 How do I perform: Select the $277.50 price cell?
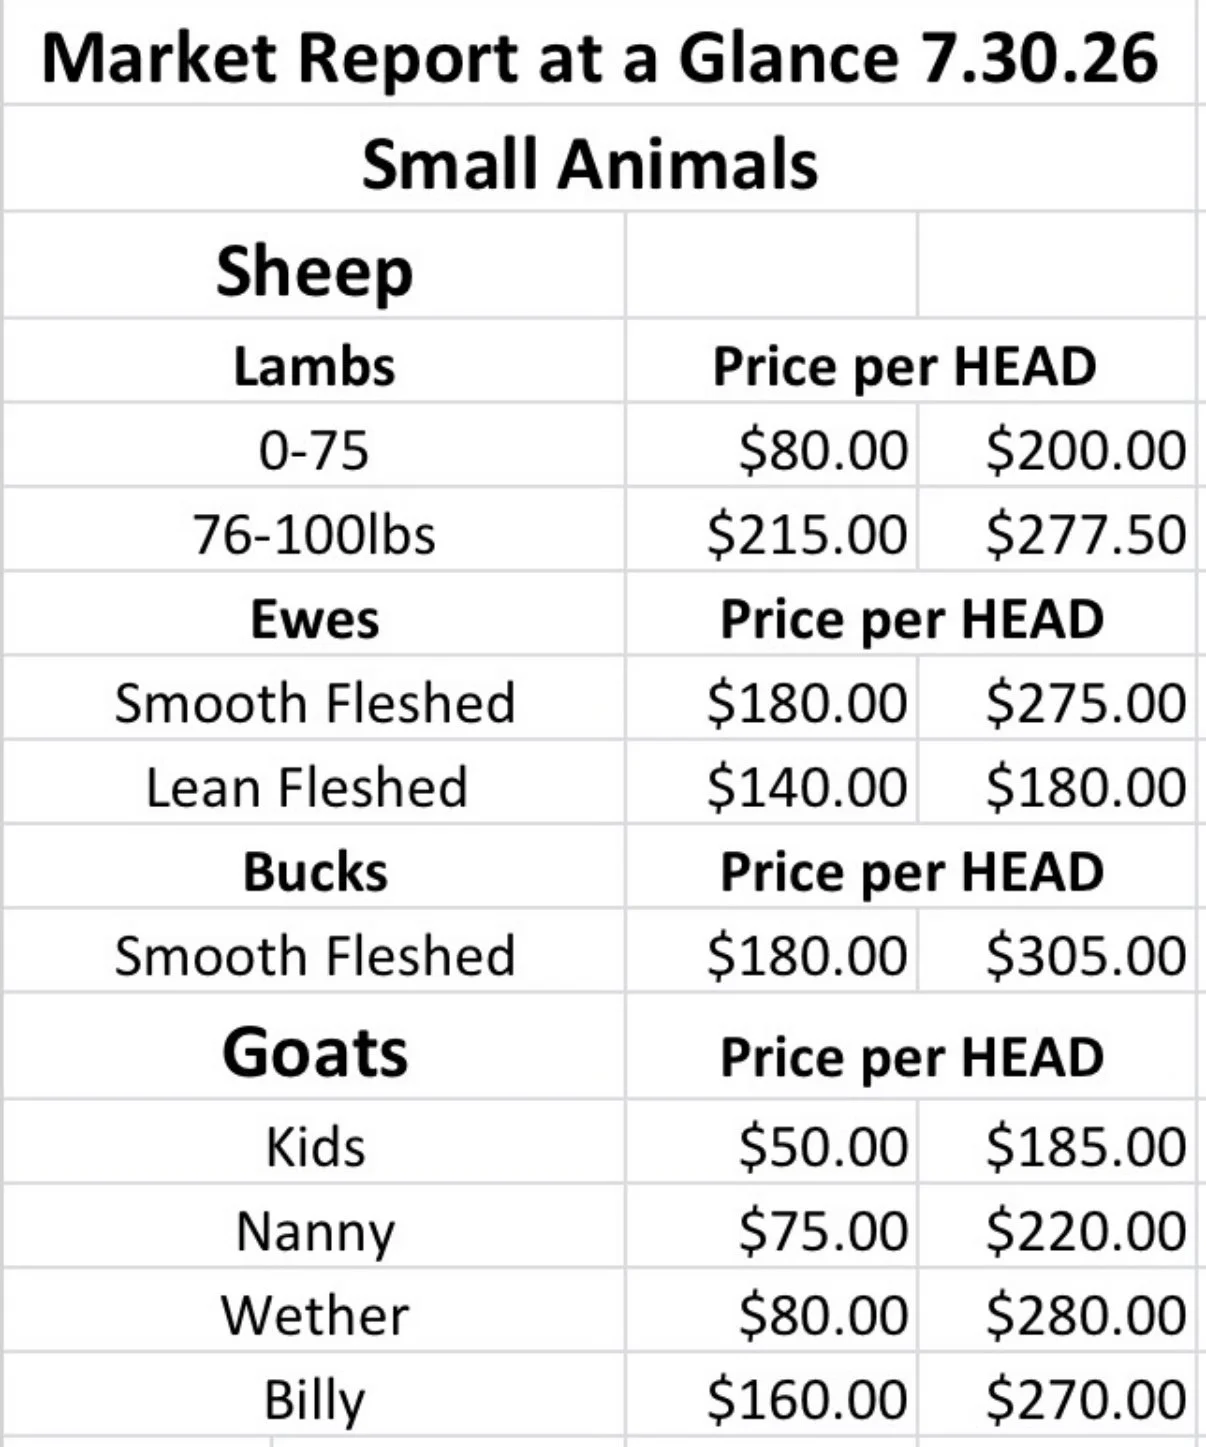1057,530
